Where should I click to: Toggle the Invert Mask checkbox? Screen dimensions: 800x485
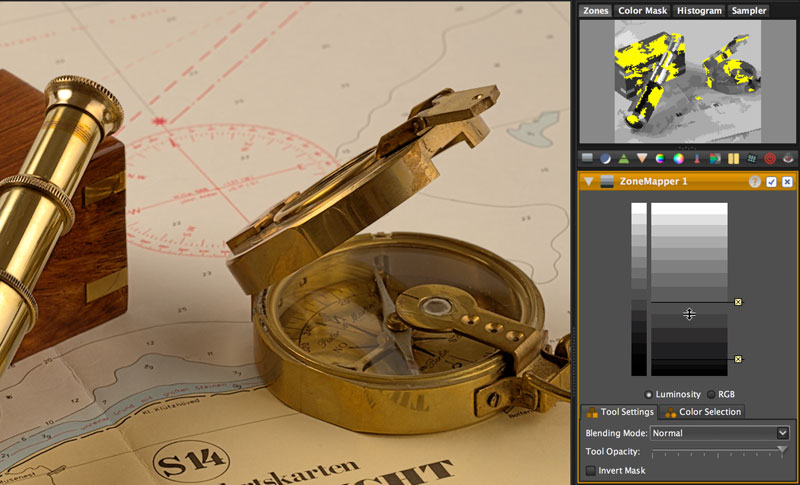[x=591, y=471]
